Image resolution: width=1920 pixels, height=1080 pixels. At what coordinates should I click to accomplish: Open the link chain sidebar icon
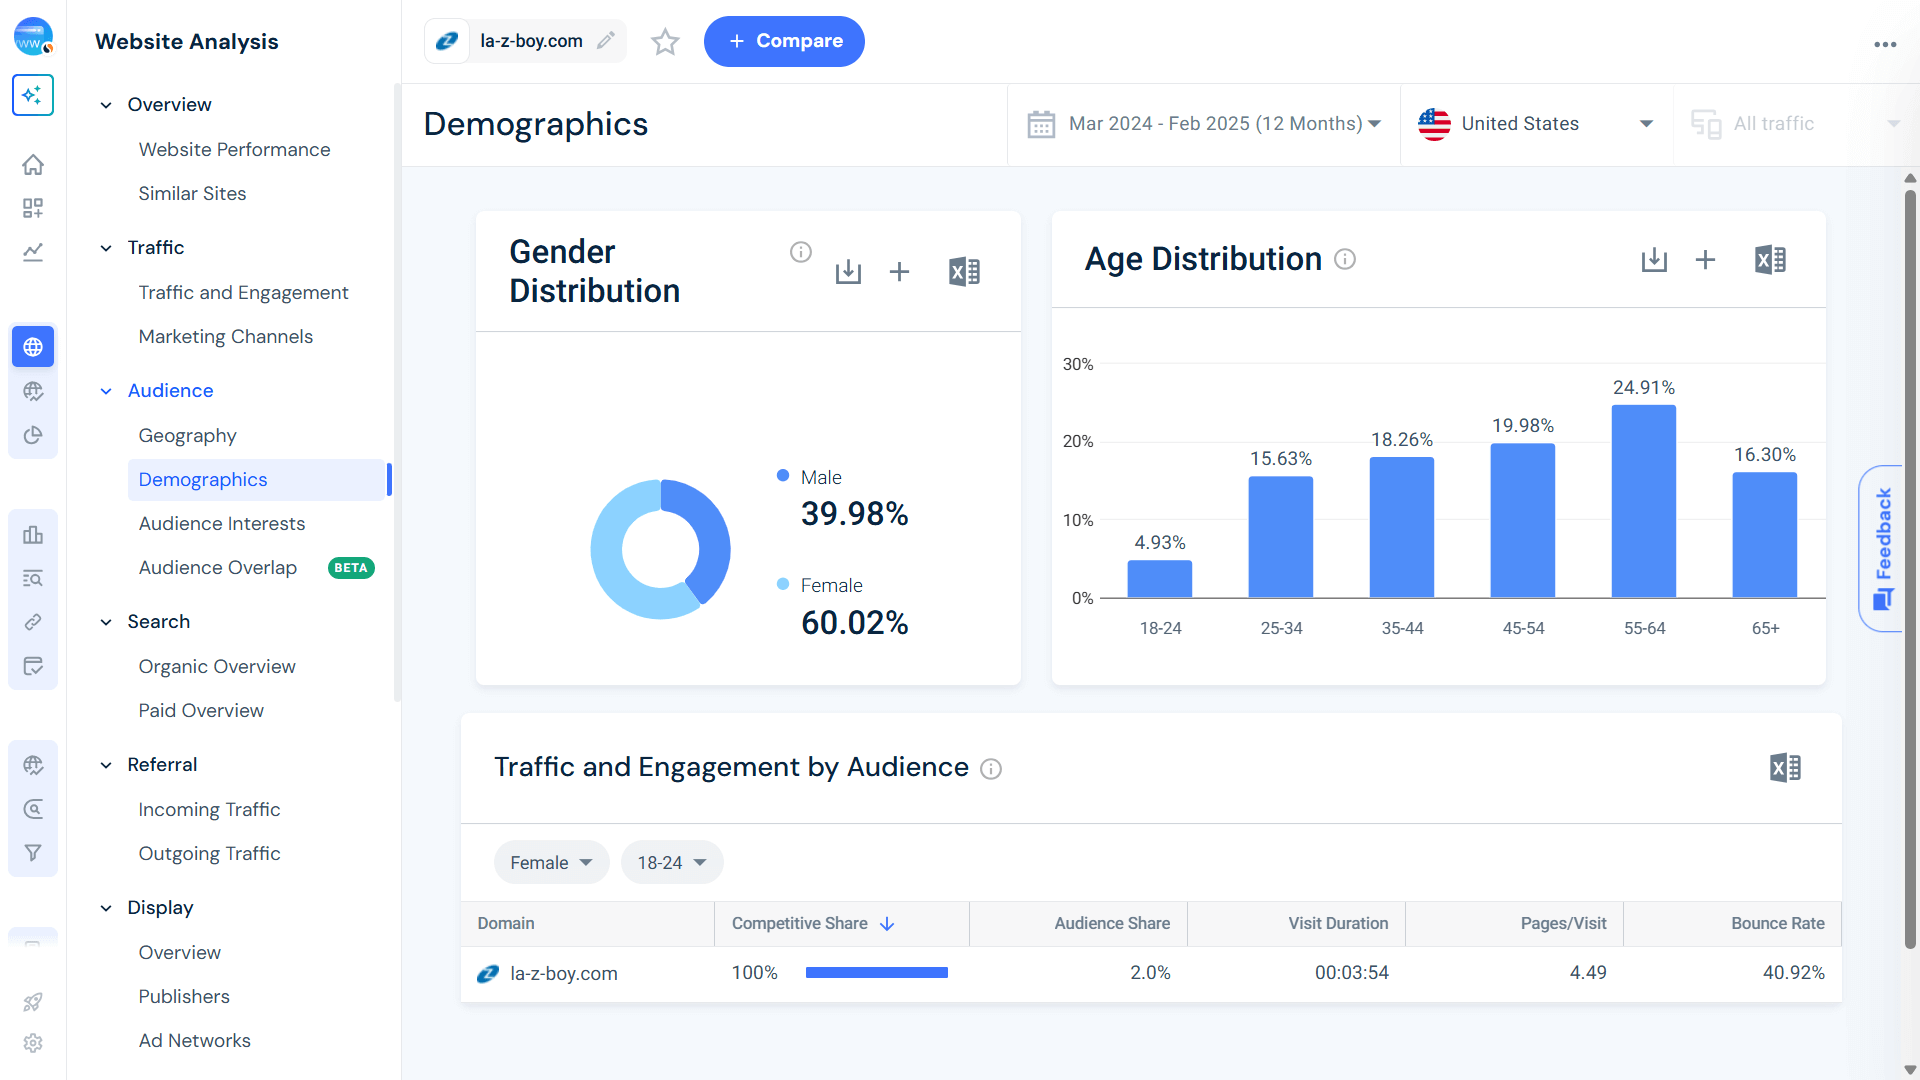pos(33,622)
